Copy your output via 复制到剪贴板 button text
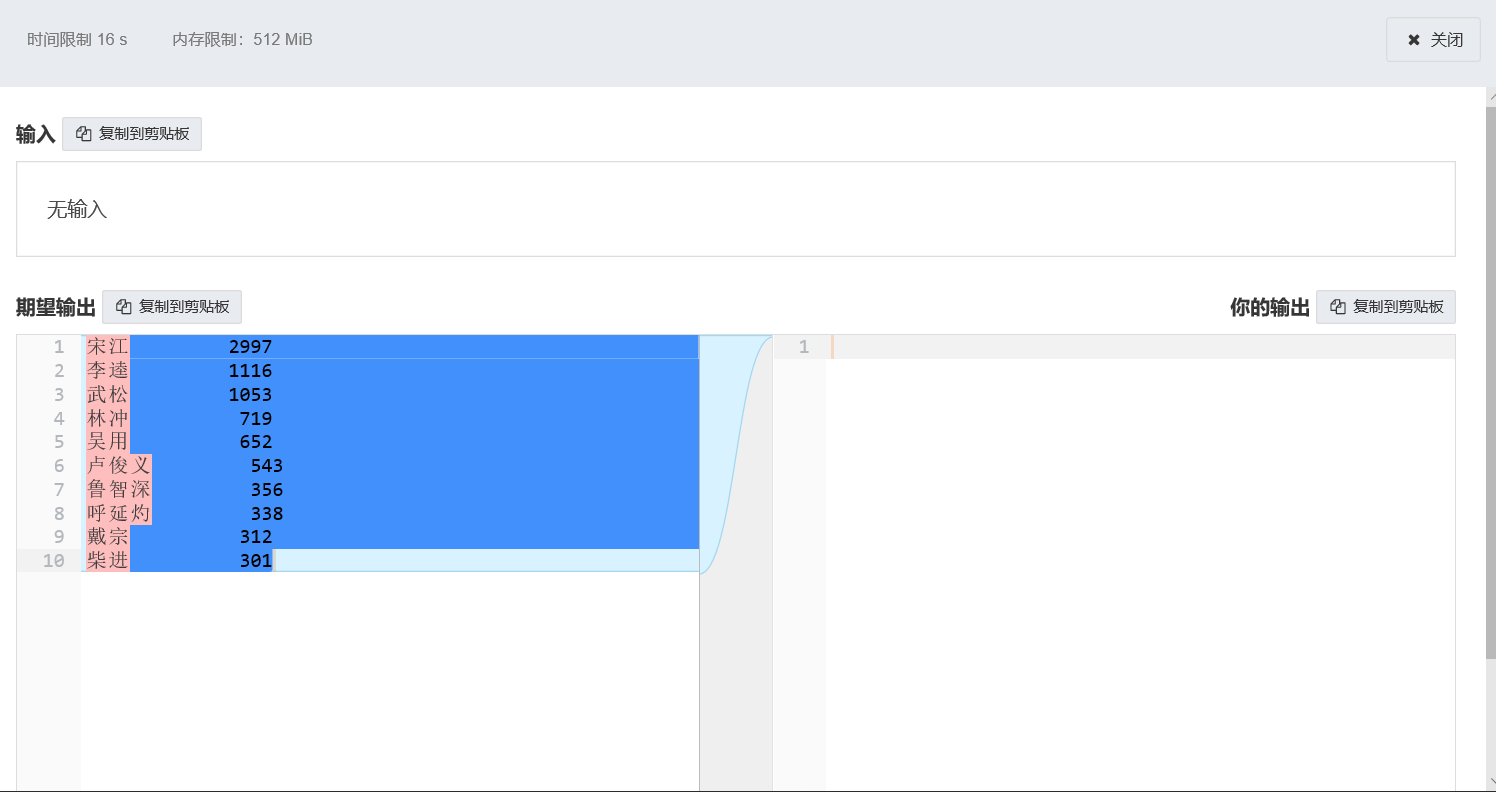Viewport: 1496px width, 792px height. click(1398, 307)
